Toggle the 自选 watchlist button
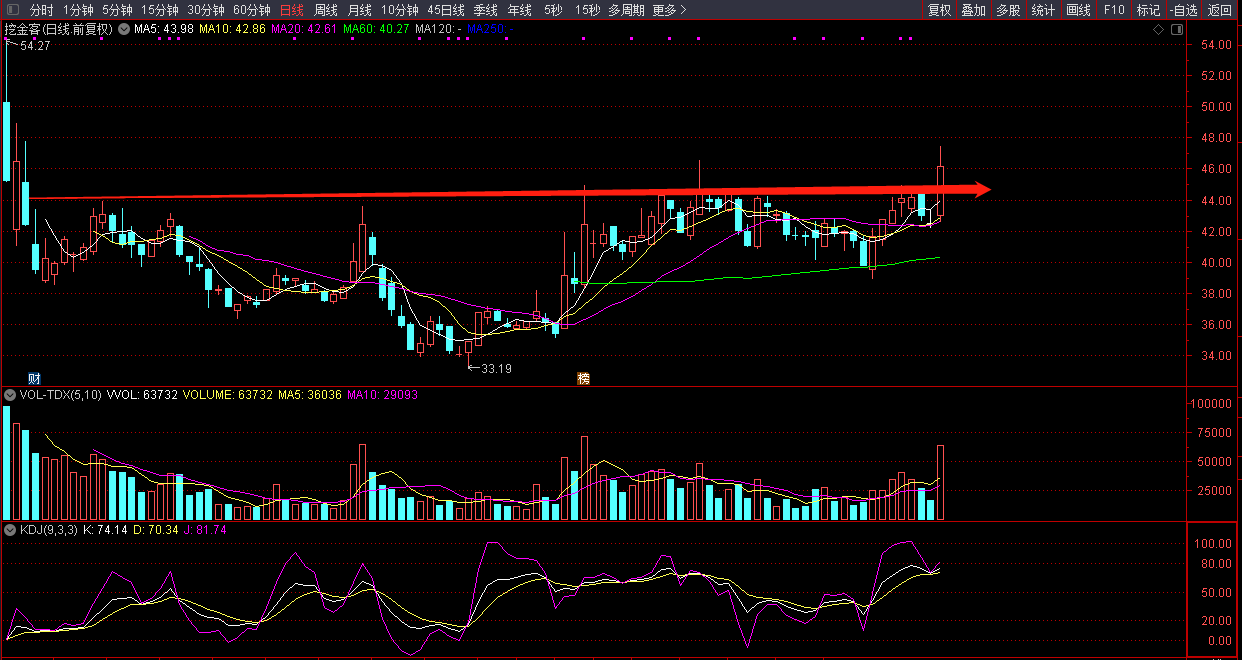This screenshot has width=1242, height=660. (1183, 10)
